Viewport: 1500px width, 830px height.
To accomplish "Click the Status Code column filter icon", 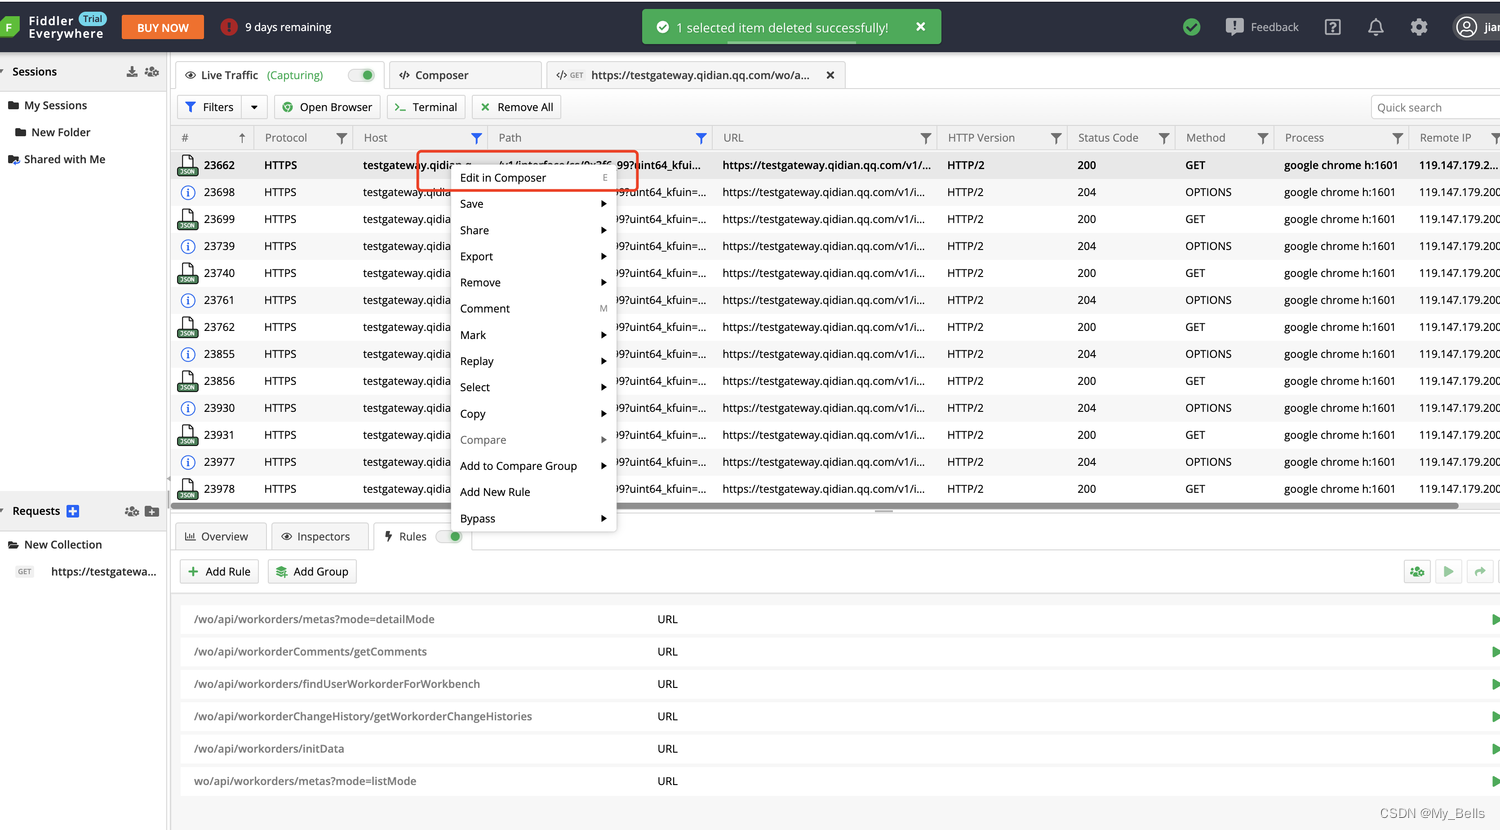I will pyautogui.click(x=1164, y=138).
